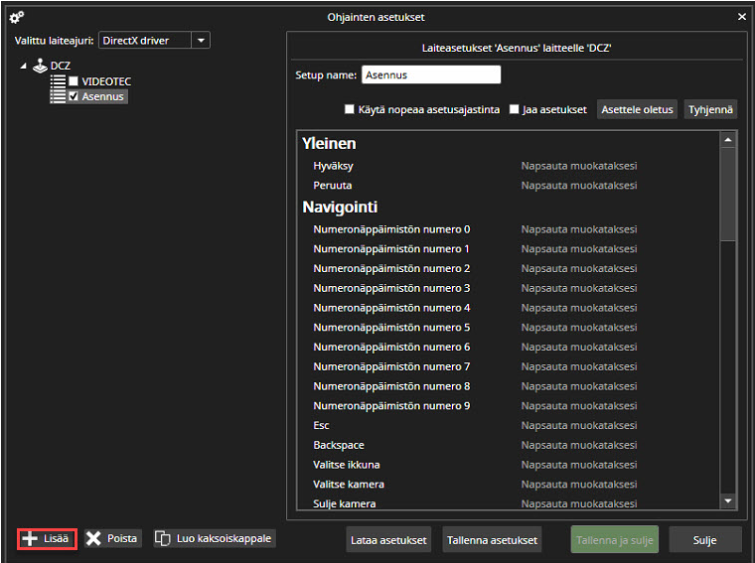
Task: Open the DirectX driver dropdown
Action: 201,41
